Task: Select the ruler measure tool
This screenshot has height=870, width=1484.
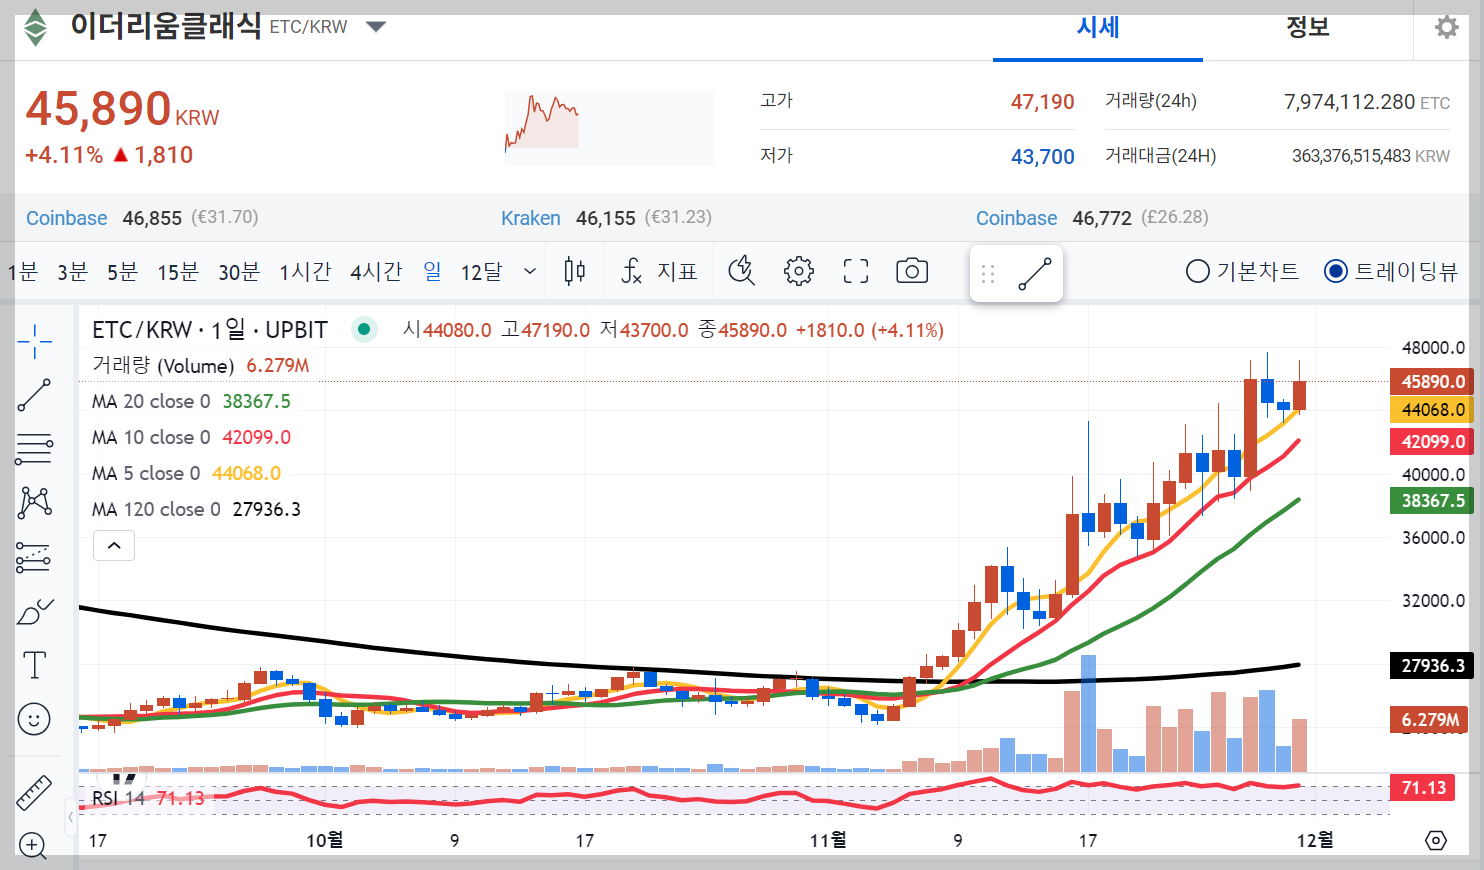Action: (x=34, y=792)
